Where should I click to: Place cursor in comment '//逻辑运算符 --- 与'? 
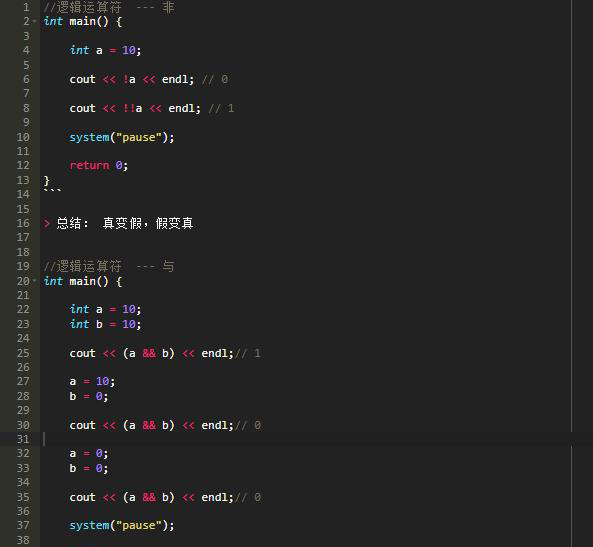click(x=109, y=267)
